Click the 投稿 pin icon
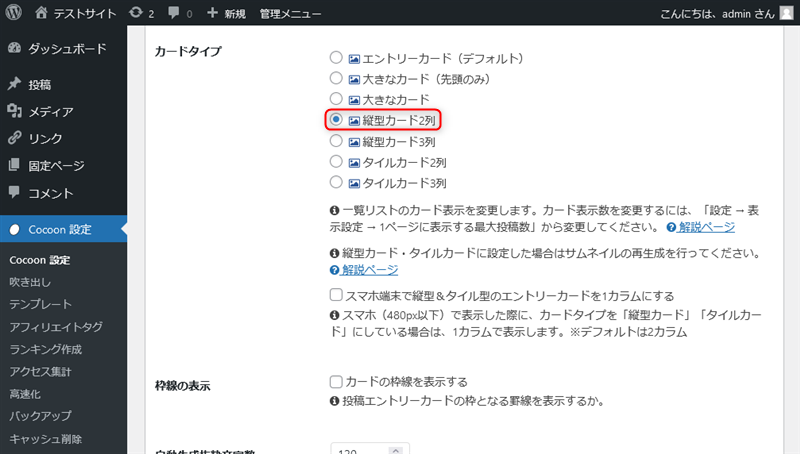This screenshot has height=454, width=800. 14,84
